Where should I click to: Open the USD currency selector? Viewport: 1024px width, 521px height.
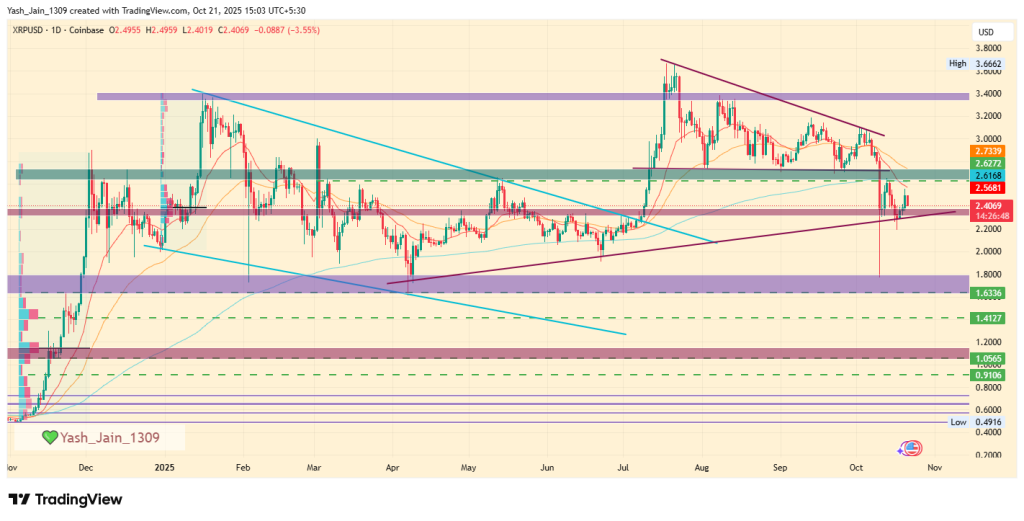(984, 32)
